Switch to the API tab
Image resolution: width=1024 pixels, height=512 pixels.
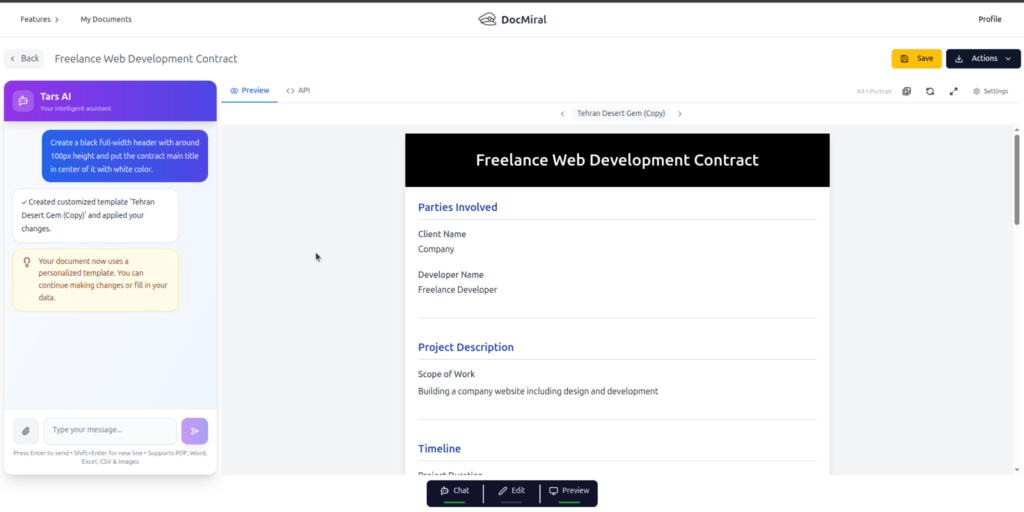pos(298,91)
